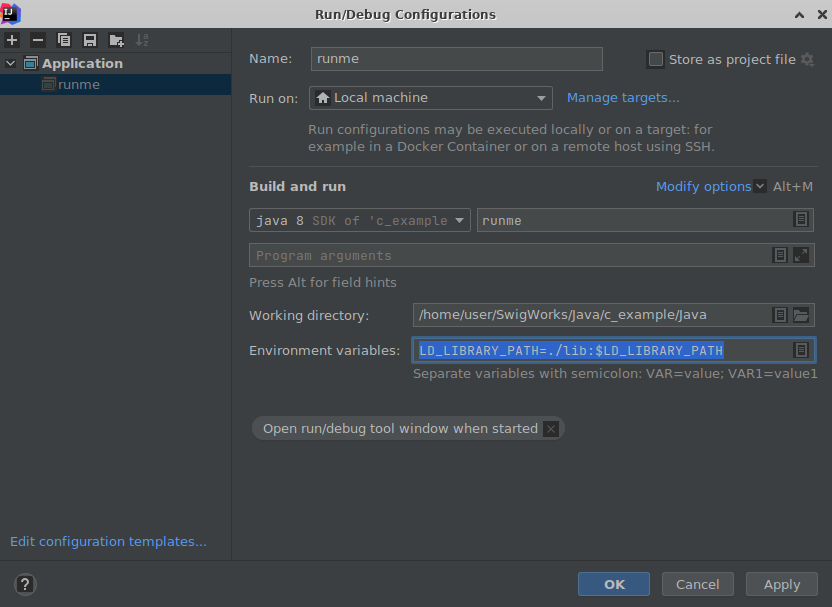Click the Manage targets link
This screenshot has height=607, width=832.
click(x=623, y=98)
